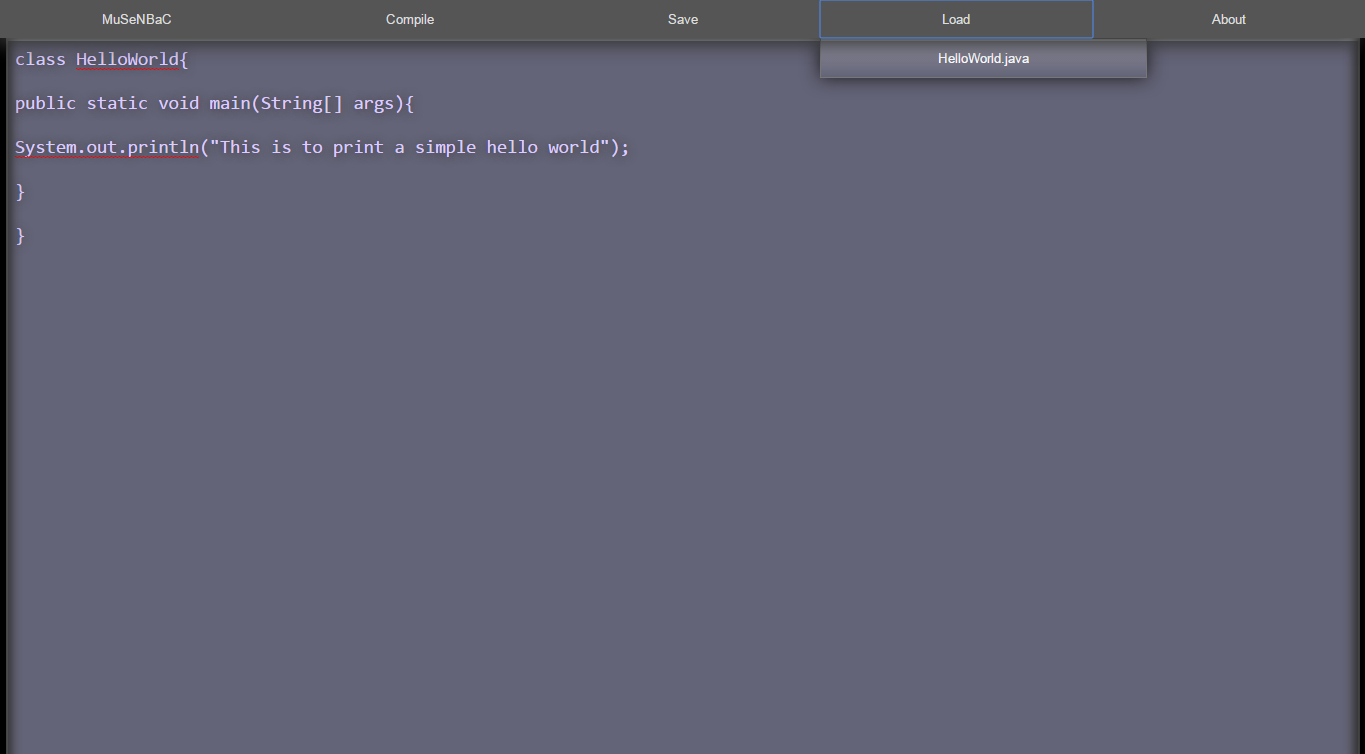Viewport: 1365px width, 754px height.
Task: Open the About section
Action: [x=1228, y=19]
